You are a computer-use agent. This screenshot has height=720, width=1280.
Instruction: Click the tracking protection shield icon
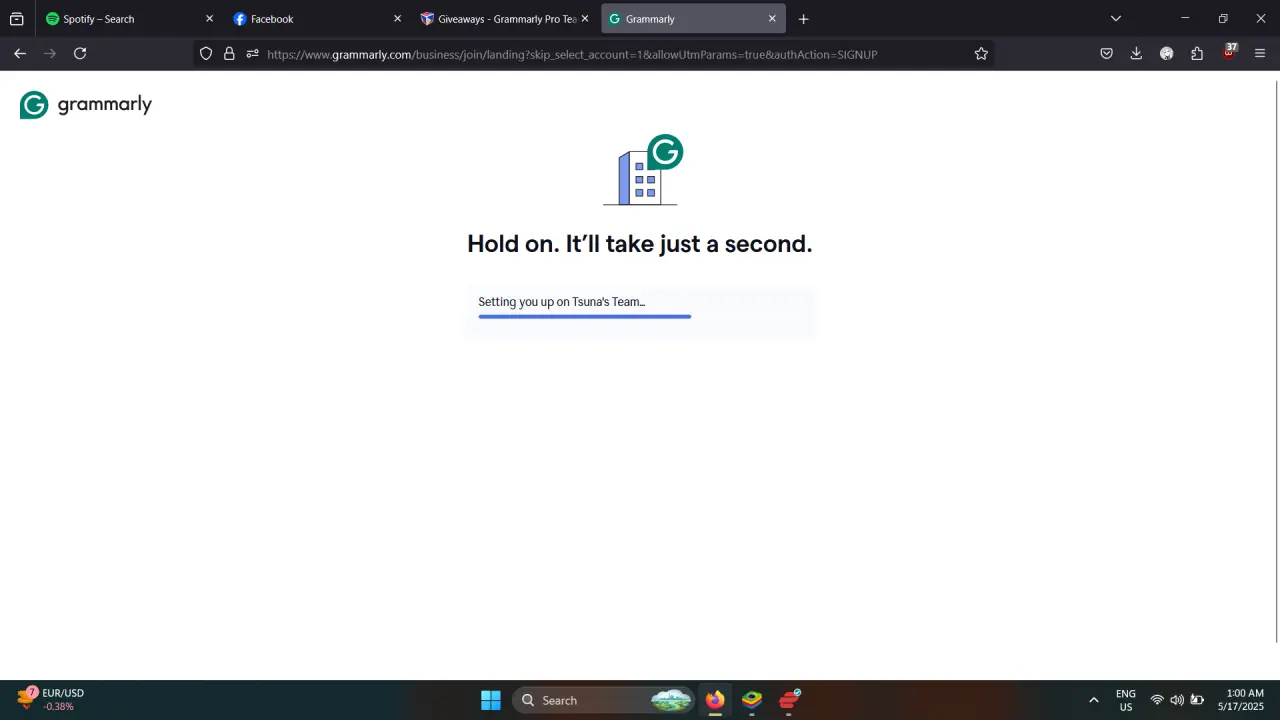(x=206, y=54)
